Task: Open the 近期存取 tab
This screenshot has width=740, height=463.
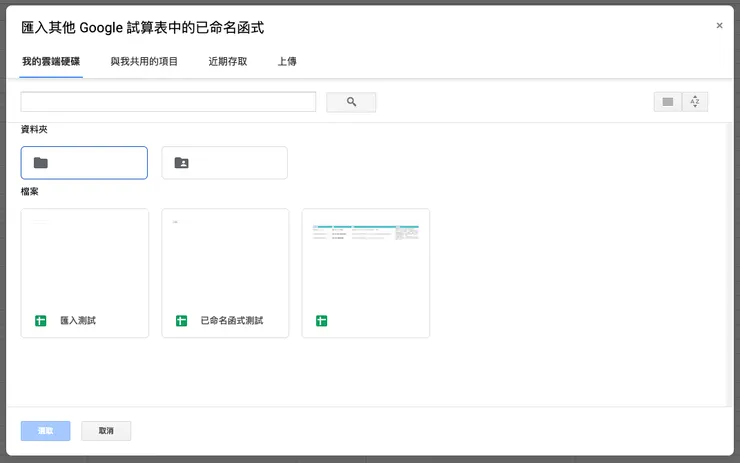Action: click(228, 61)
